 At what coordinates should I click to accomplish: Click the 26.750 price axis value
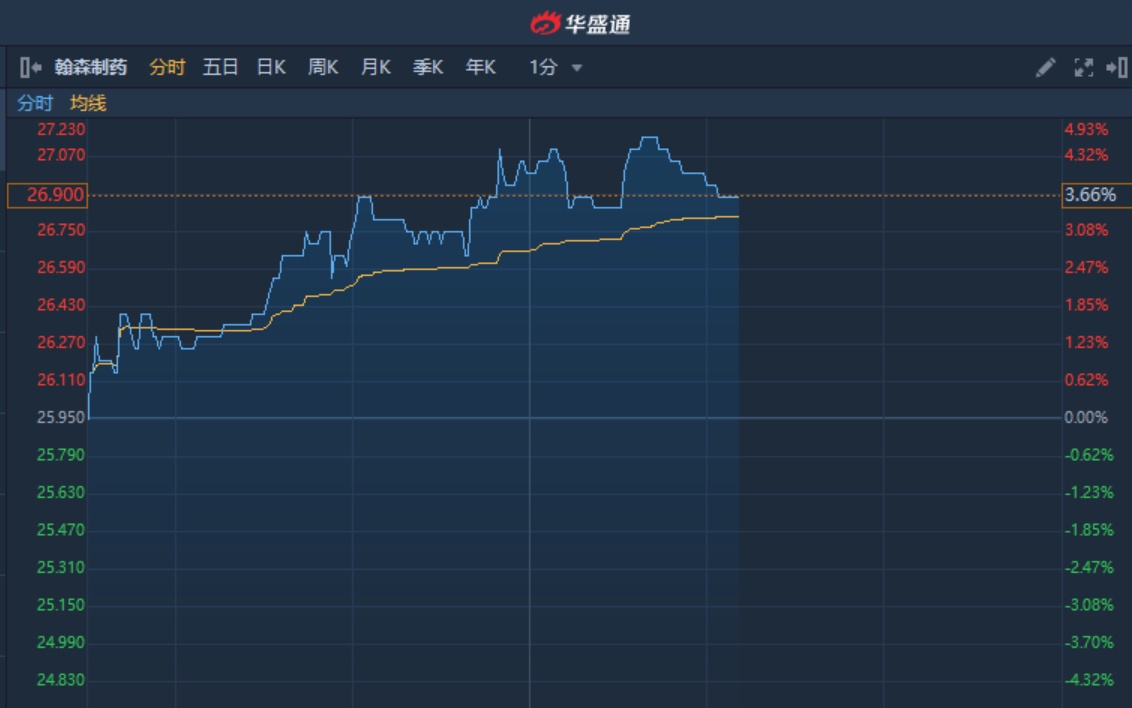coord(61,230)
